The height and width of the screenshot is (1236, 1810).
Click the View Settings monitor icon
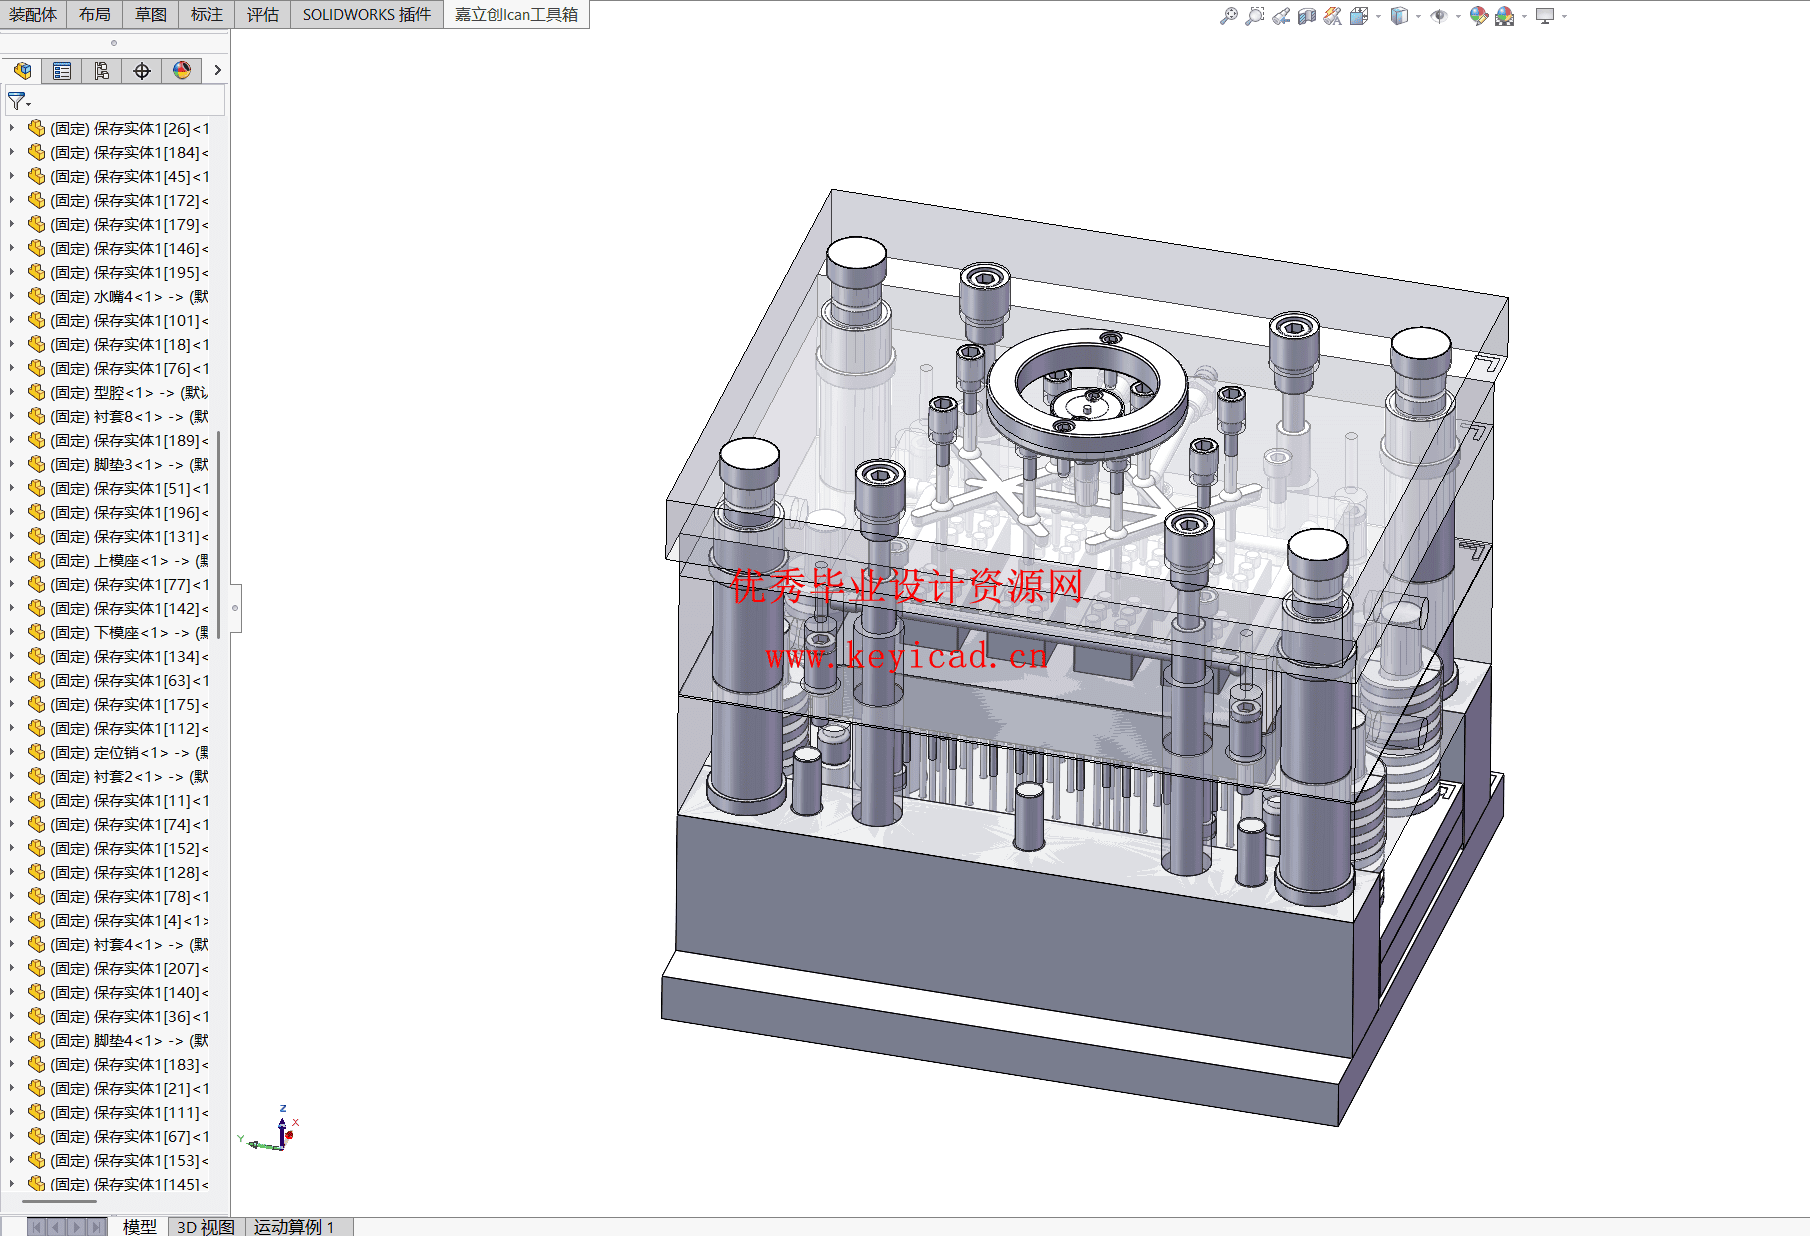(x=1545, y=16)
